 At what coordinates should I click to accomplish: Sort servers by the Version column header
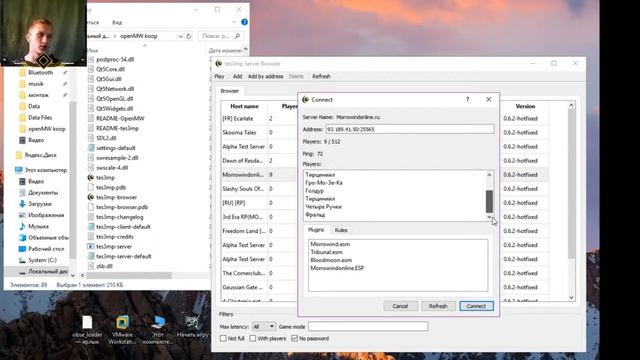pos(525,106)
